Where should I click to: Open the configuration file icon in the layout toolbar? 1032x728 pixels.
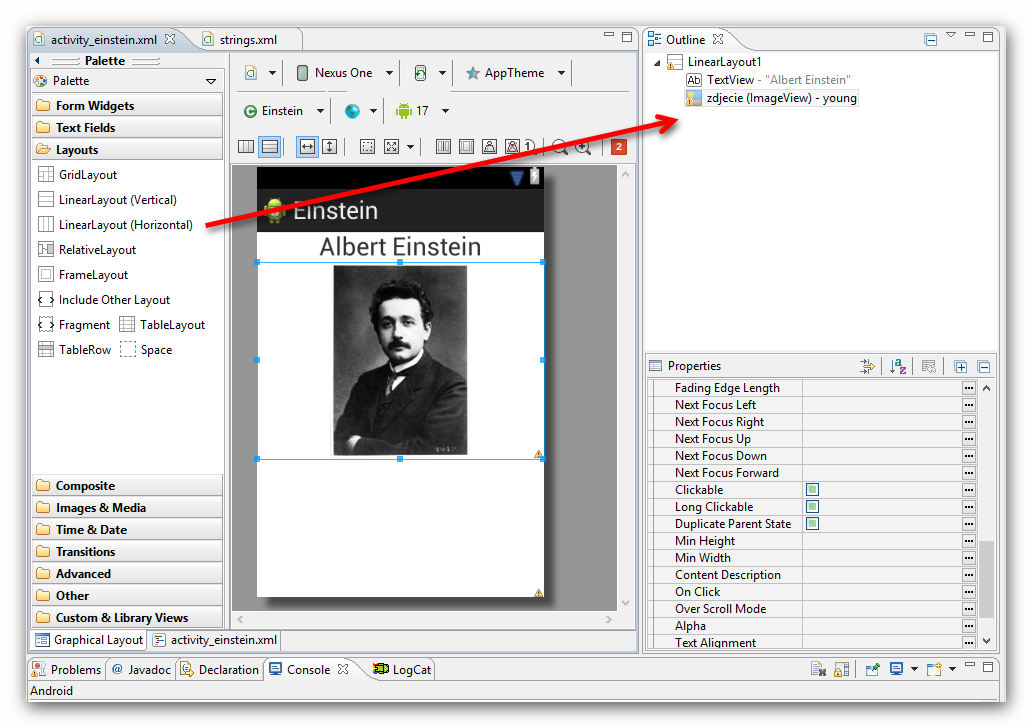tap(251, 73)
